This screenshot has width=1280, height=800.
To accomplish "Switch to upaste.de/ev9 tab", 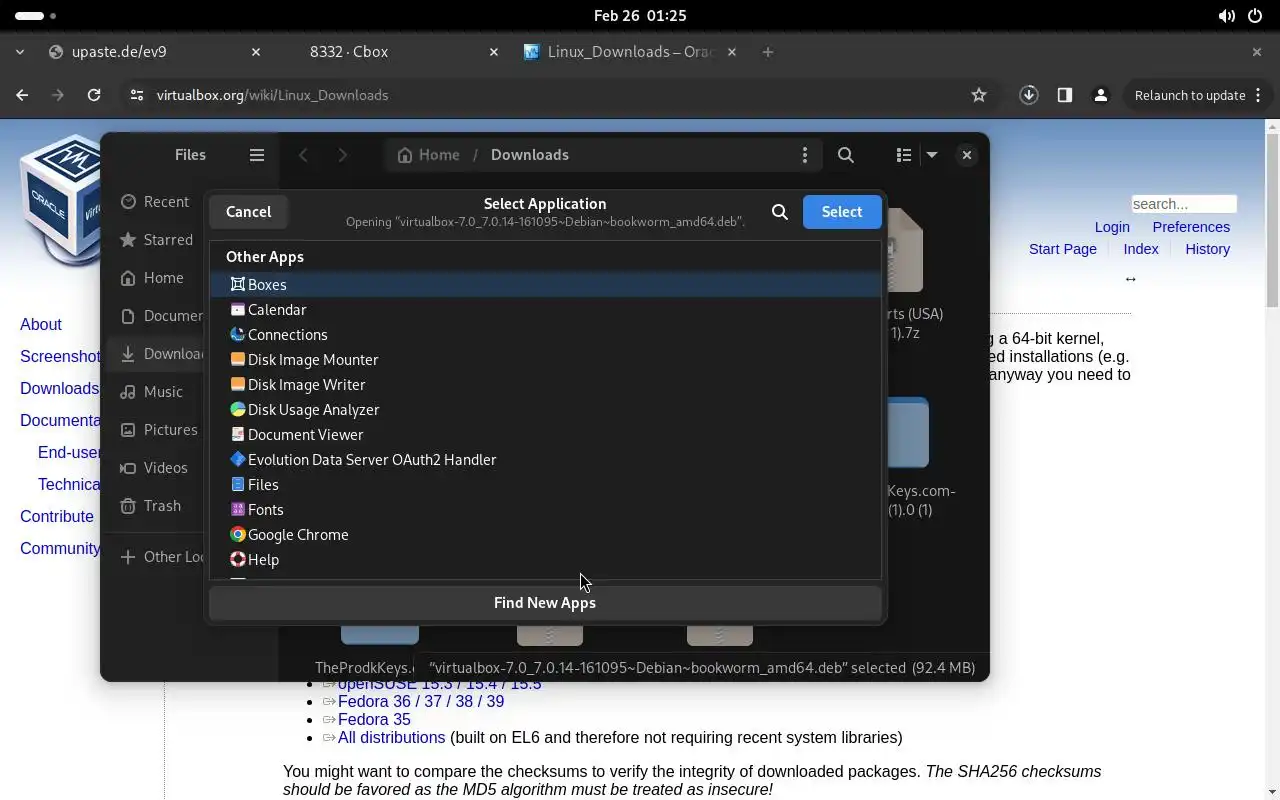I will 155,52.
